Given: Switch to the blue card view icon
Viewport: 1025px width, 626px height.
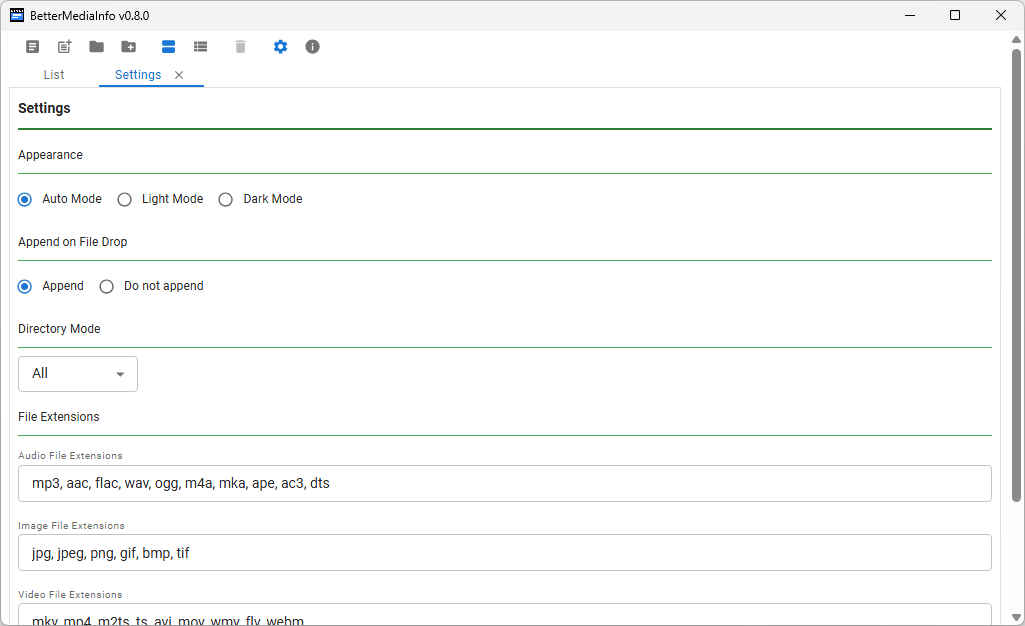Looking at the screenshot, I should pyautogui.click(x=169, y=47).
